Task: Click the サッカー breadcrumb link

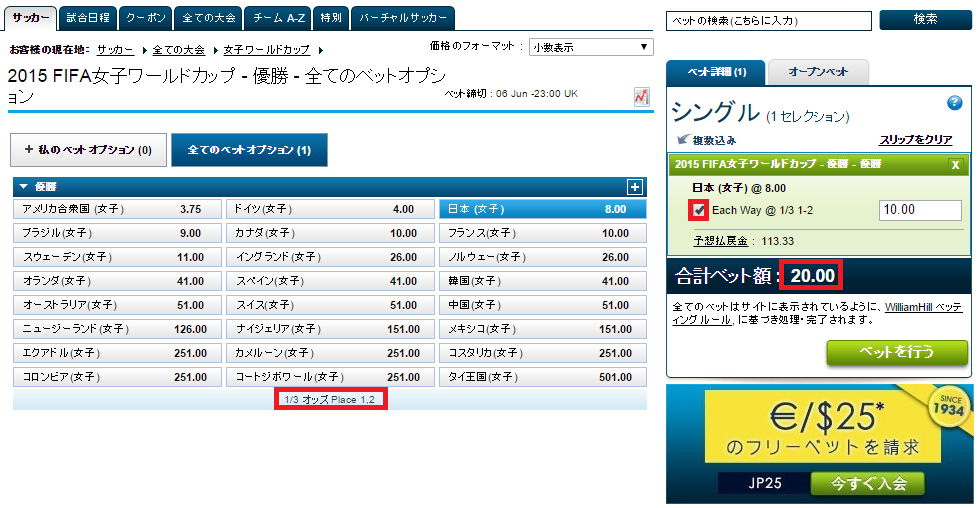Action: point(115,50)
